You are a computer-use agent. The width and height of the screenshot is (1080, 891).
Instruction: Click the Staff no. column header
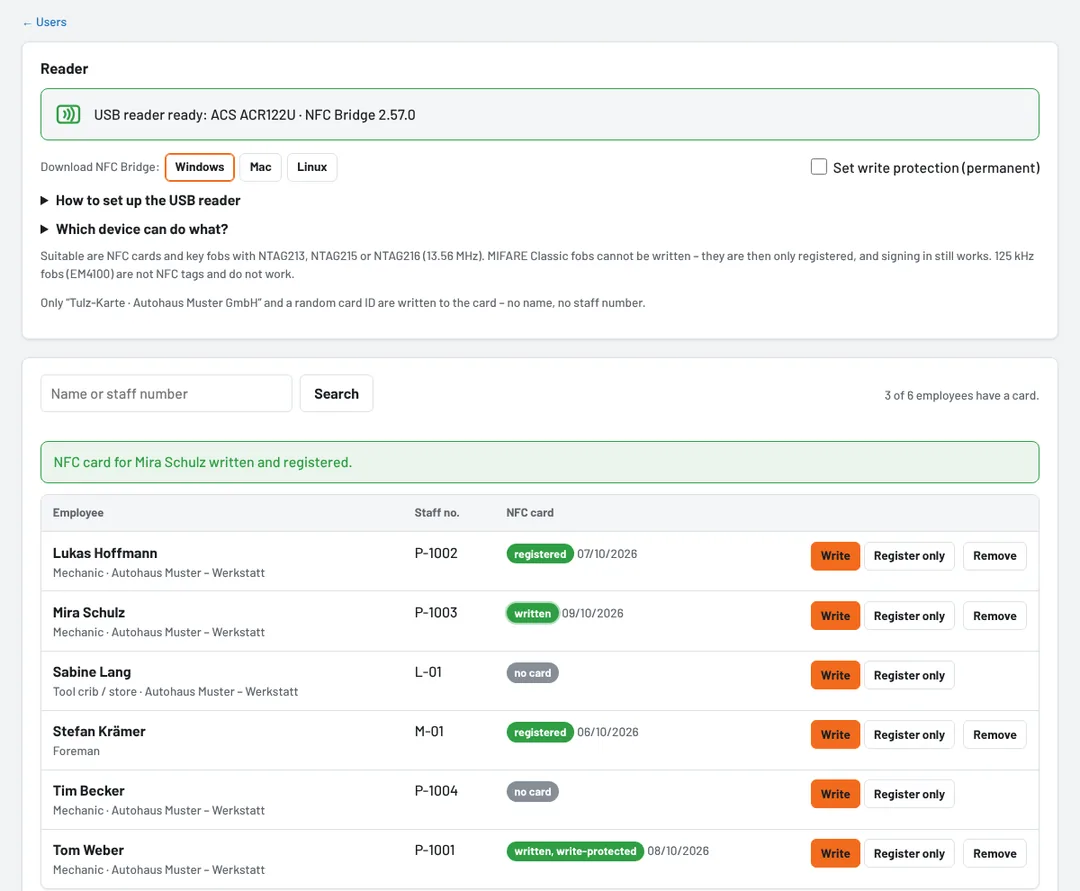pyautogui.click(x=437, y=513)
